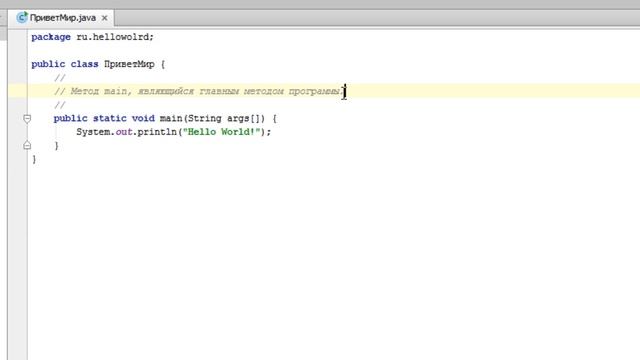Click the 'out' field in println line
The width and height of the screenshot is (640, 360).
pyautogui.click(x=124, y=132)
